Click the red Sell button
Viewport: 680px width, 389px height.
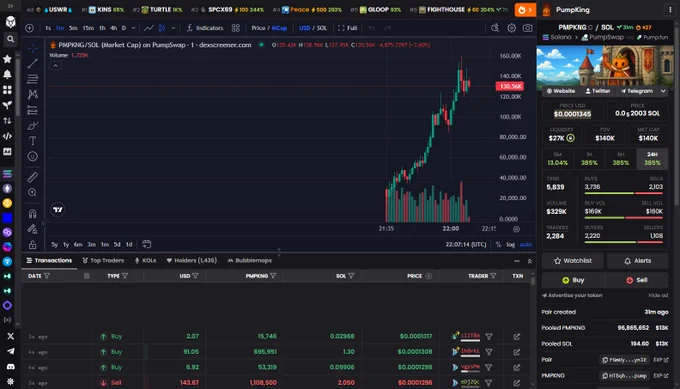[637, 280]
